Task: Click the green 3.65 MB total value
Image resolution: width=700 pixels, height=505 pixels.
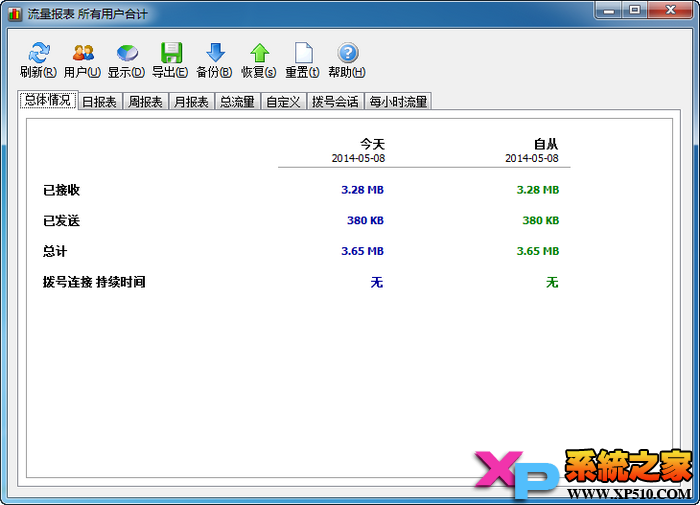Action: 538,251
